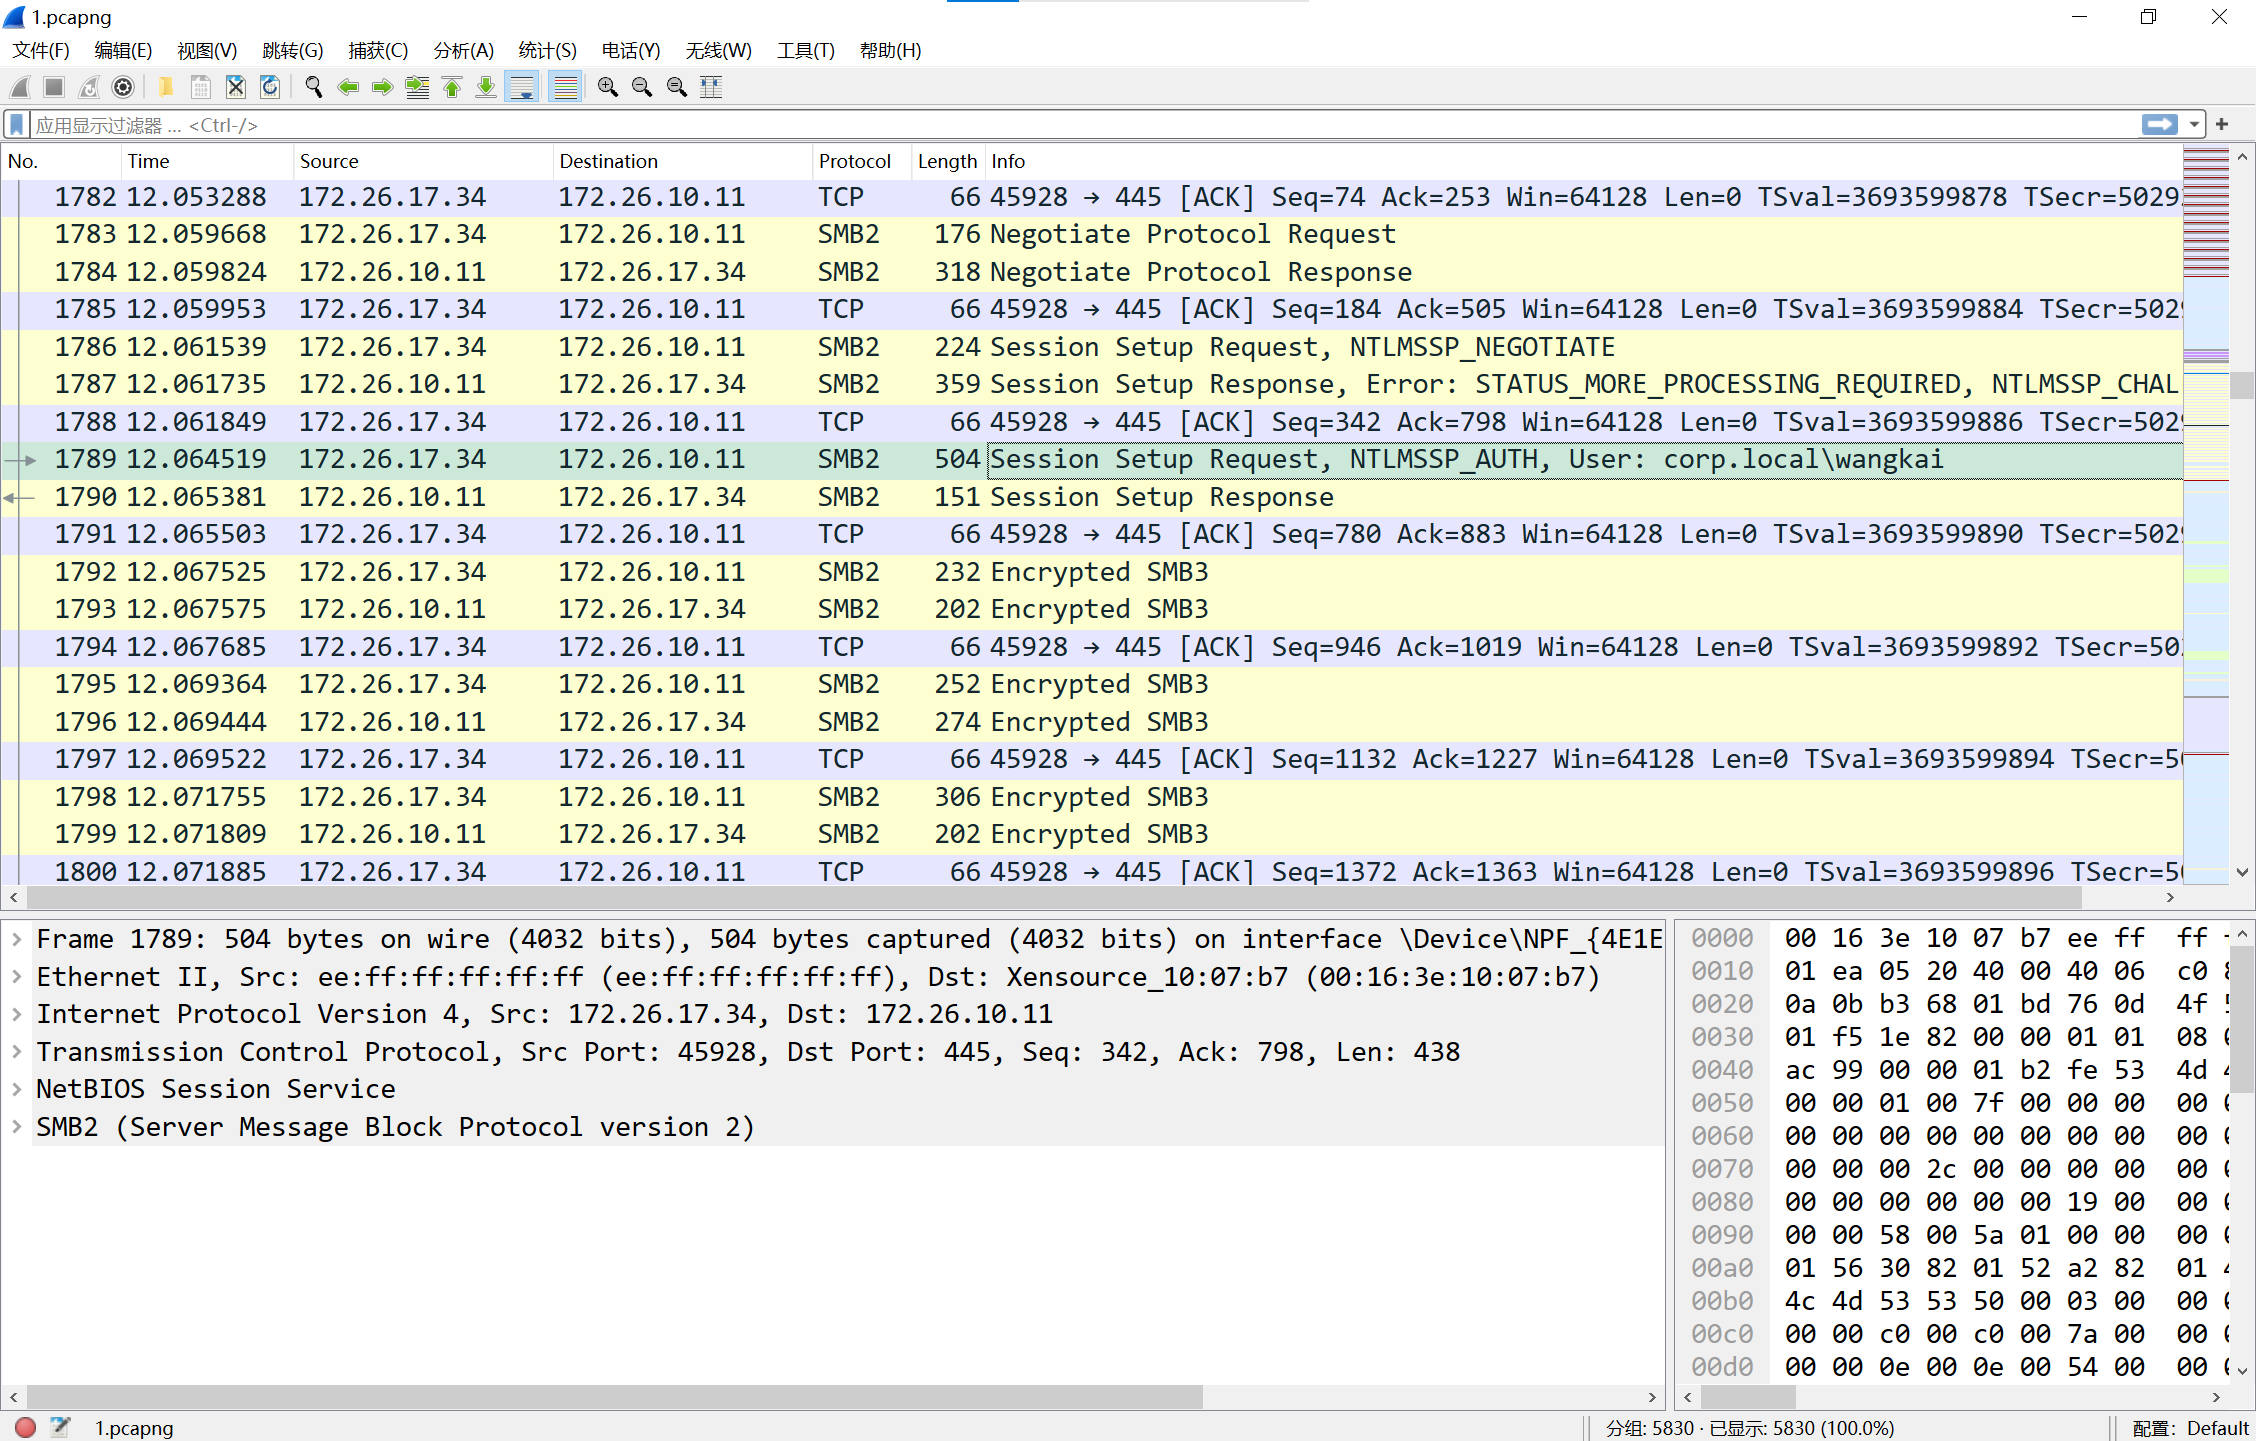
Task: Expand Transmission Control Protocol row
Action: (17, 1052)
